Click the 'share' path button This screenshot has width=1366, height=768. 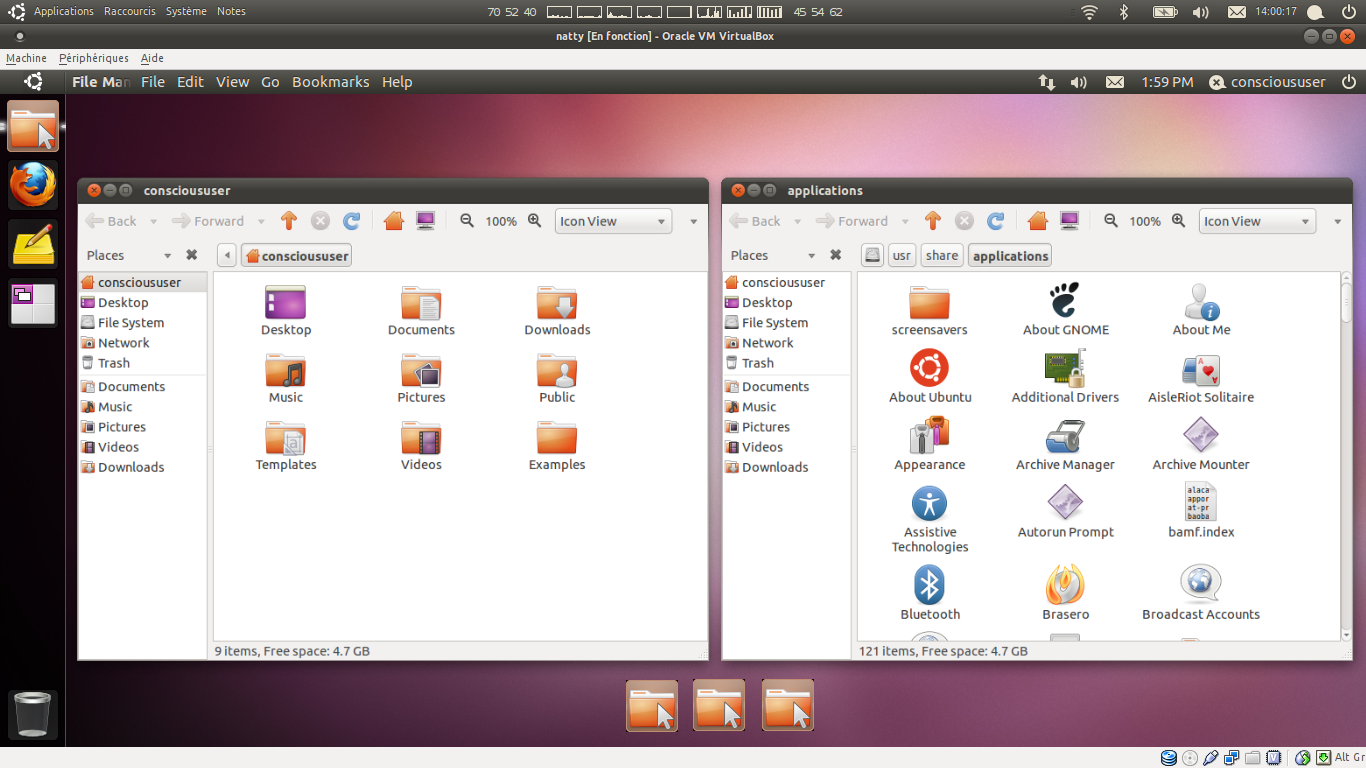point(941,256)
